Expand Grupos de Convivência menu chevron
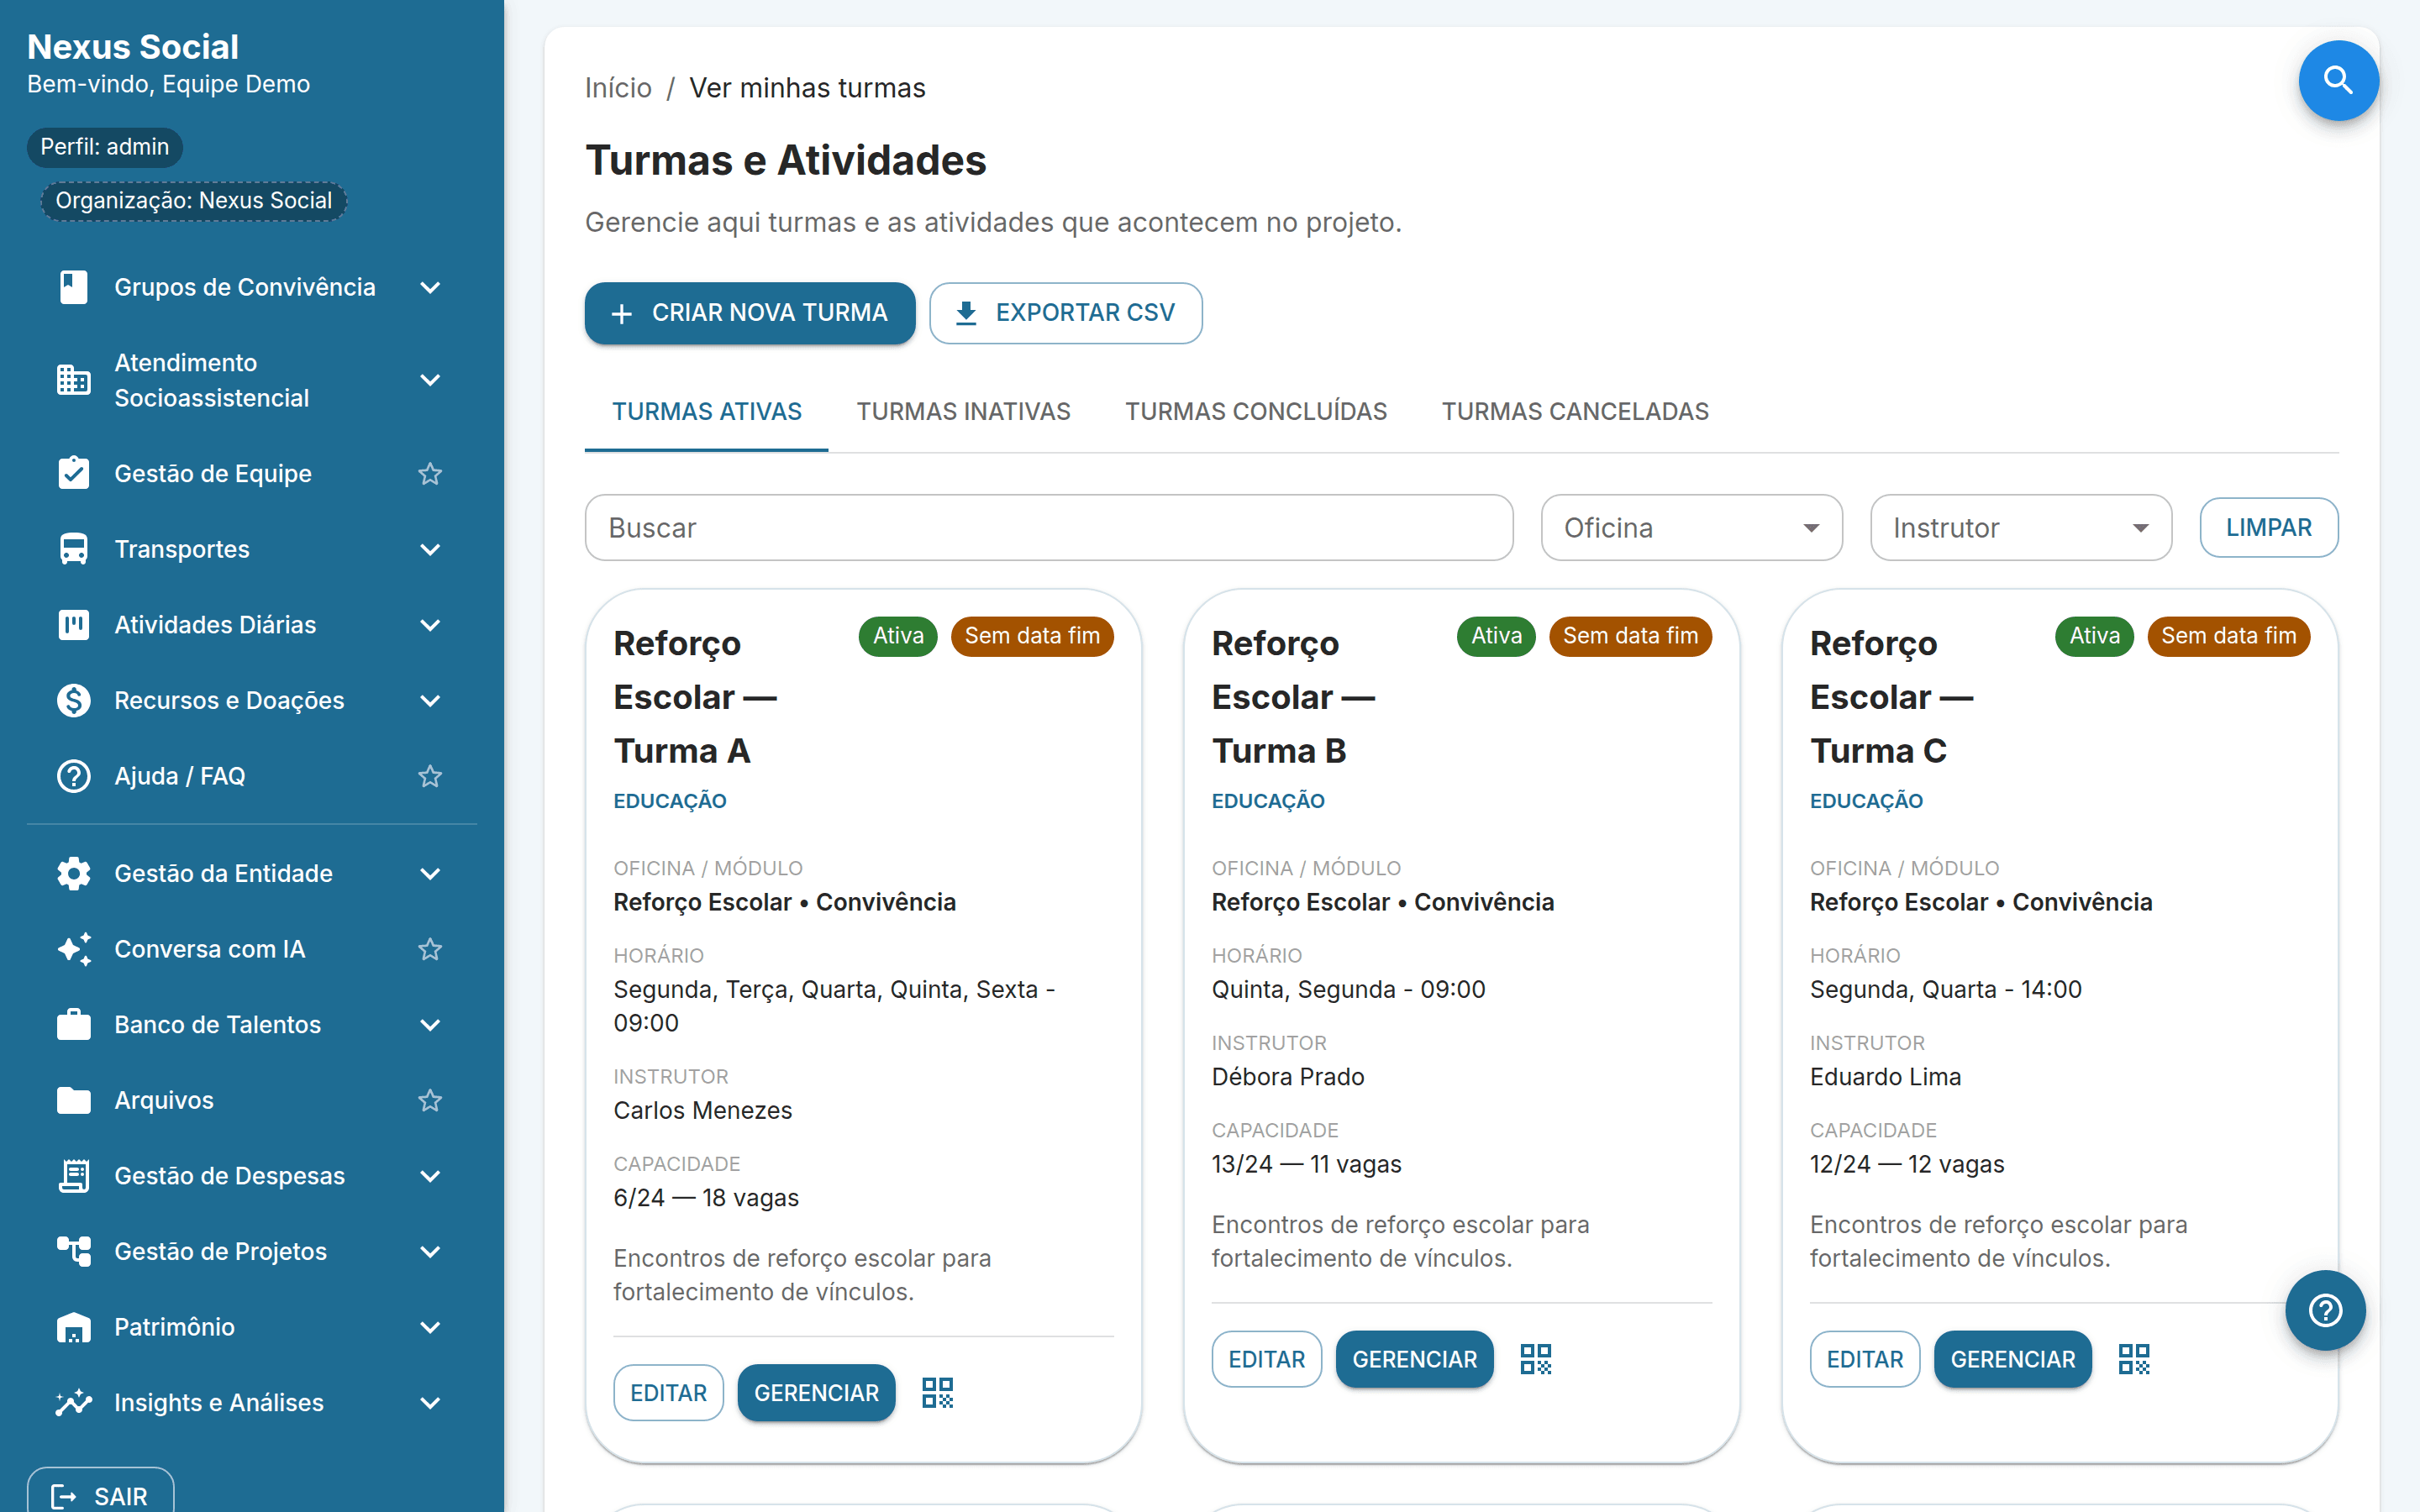 430,287
